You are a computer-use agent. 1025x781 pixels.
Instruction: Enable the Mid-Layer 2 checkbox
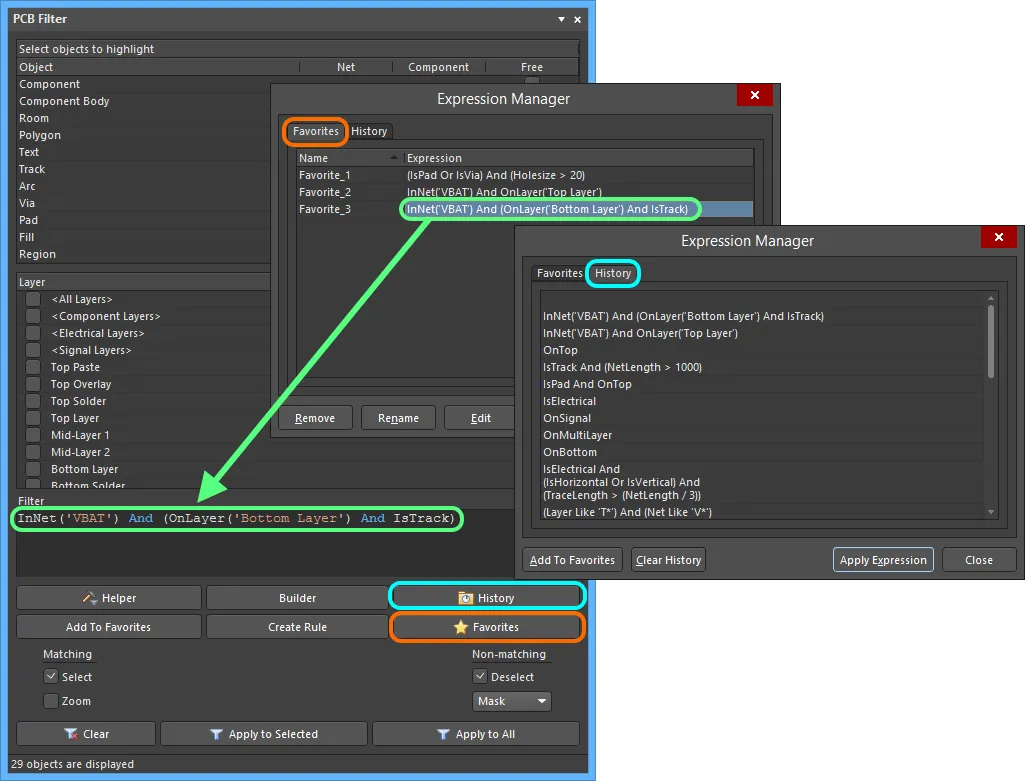(x=33, y=452)
